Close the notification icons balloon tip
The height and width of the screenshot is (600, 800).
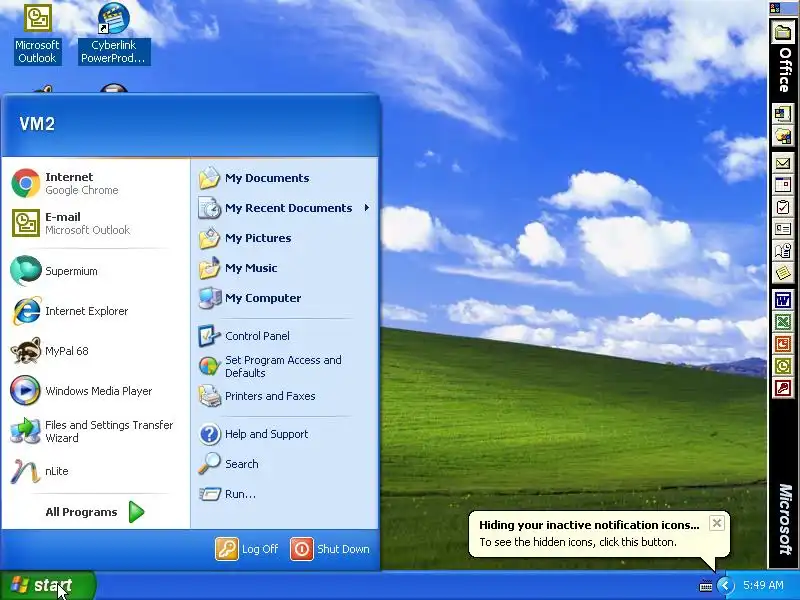[x=716, y=523]
